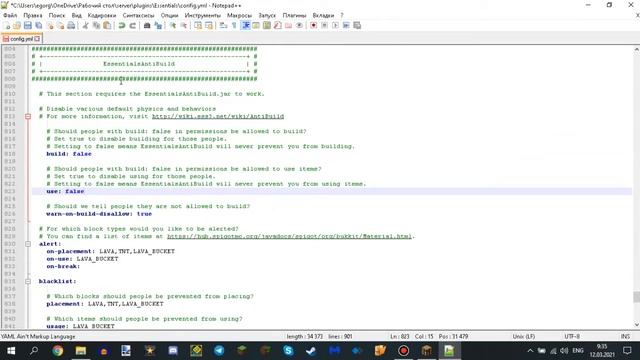Toggle synchronized horizontal scrolling icon

pyautogui.click(x=209, y=26)
